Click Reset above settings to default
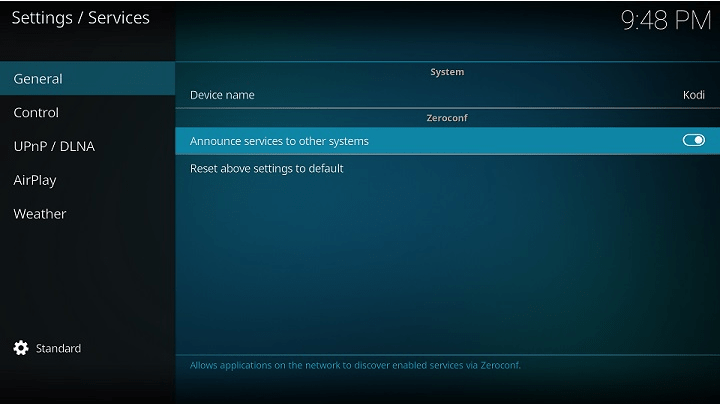This screenshot has height=404, width=720. pos(448,168)
